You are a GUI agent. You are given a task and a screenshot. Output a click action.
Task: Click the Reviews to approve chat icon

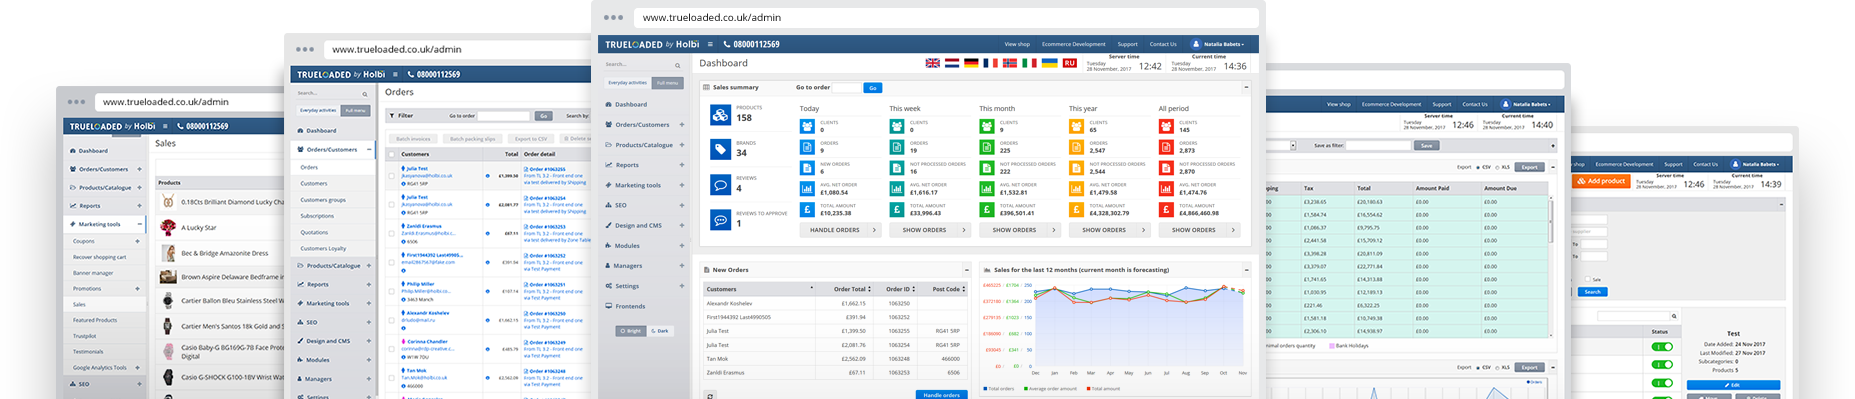coord(720,220)
